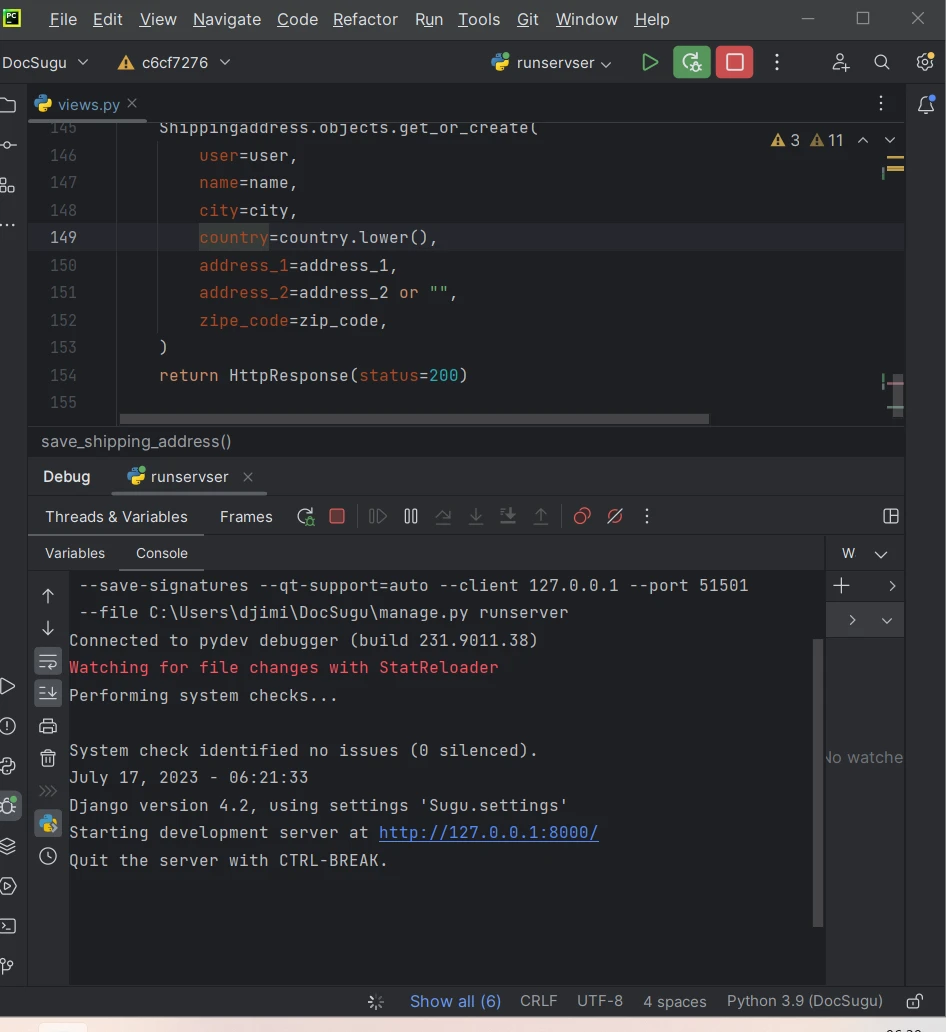Image resolution: width=946 pixels, height=1032 pixels.
Task: Switch to the Variables tab
Action: 75,553
